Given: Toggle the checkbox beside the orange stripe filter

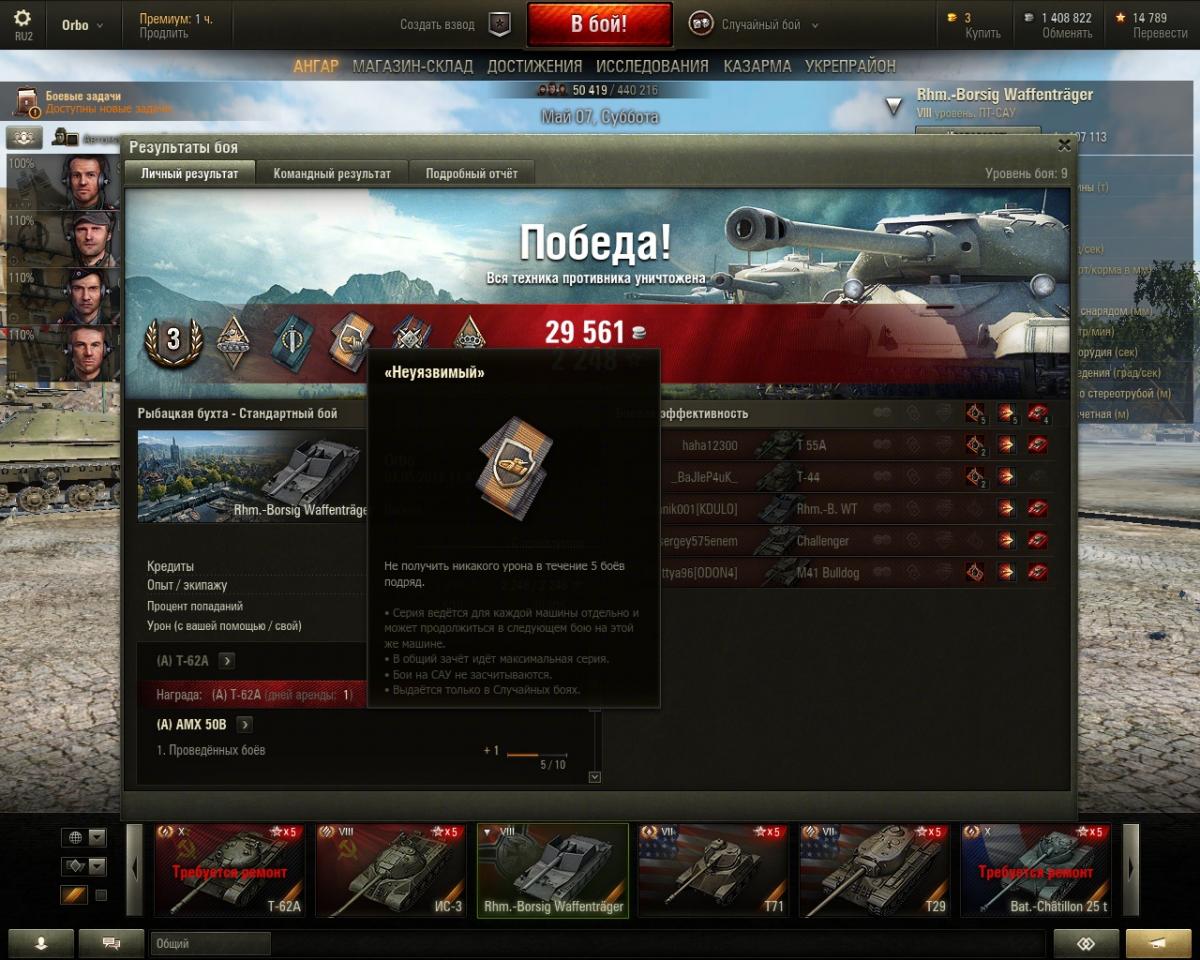Looking at the screenshot, I should (x=101, y=895).
